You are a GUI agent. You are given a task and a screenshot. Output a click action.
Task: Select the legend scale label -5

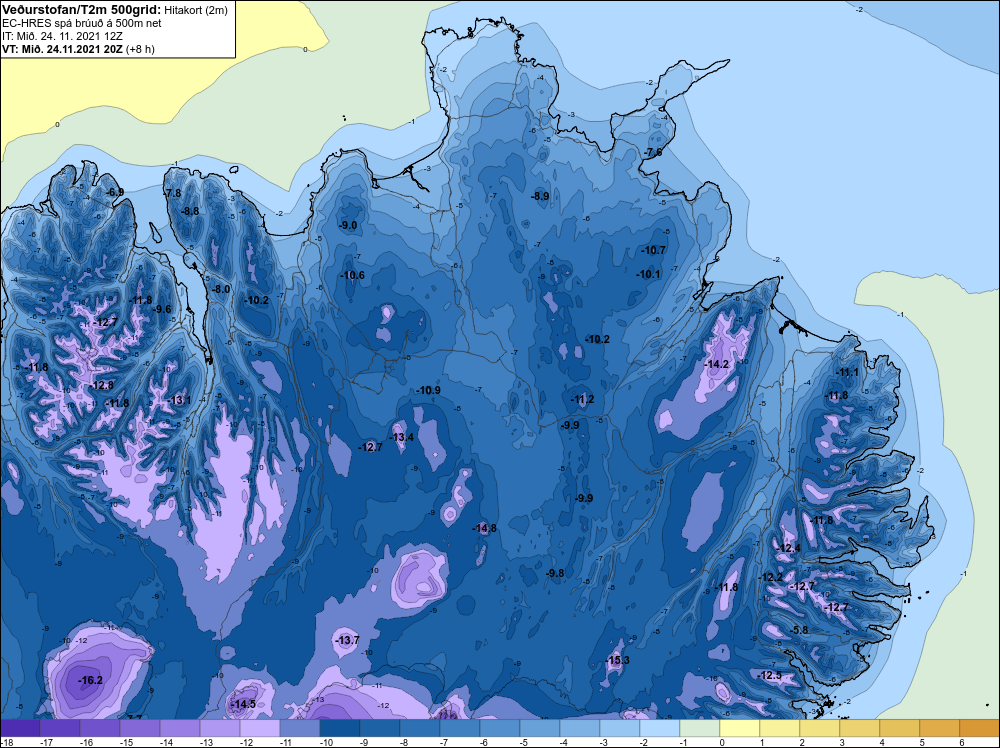coord(524,742)
